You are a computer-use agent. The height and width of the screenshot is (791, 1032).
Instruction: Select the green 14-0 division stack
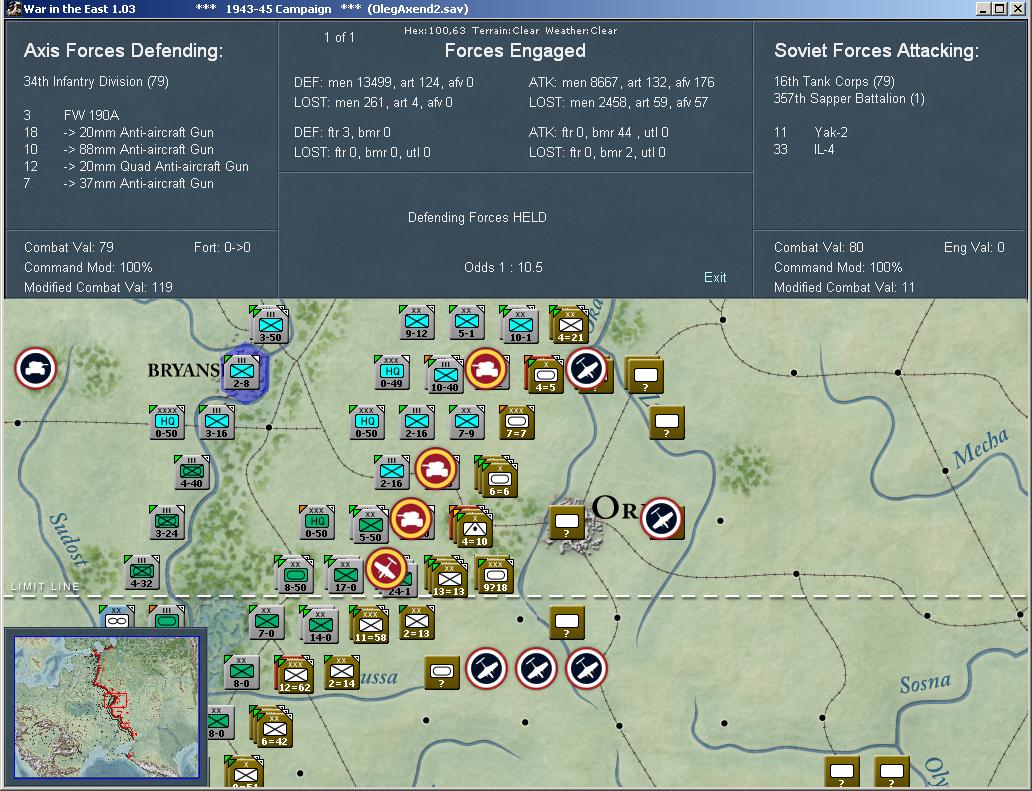[x=319, y=625]
